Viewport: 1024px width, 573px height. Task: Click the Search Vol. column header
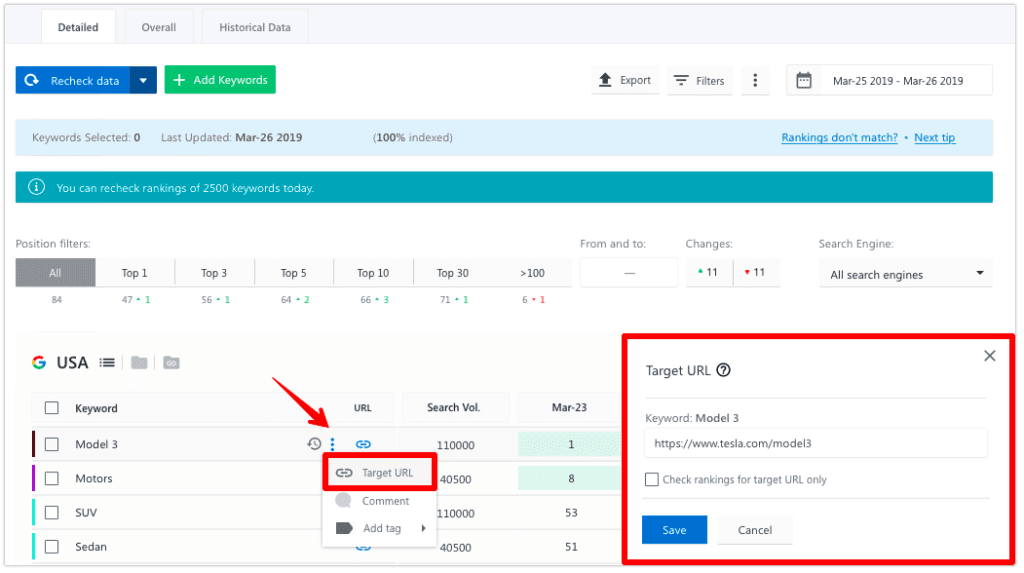453,407
